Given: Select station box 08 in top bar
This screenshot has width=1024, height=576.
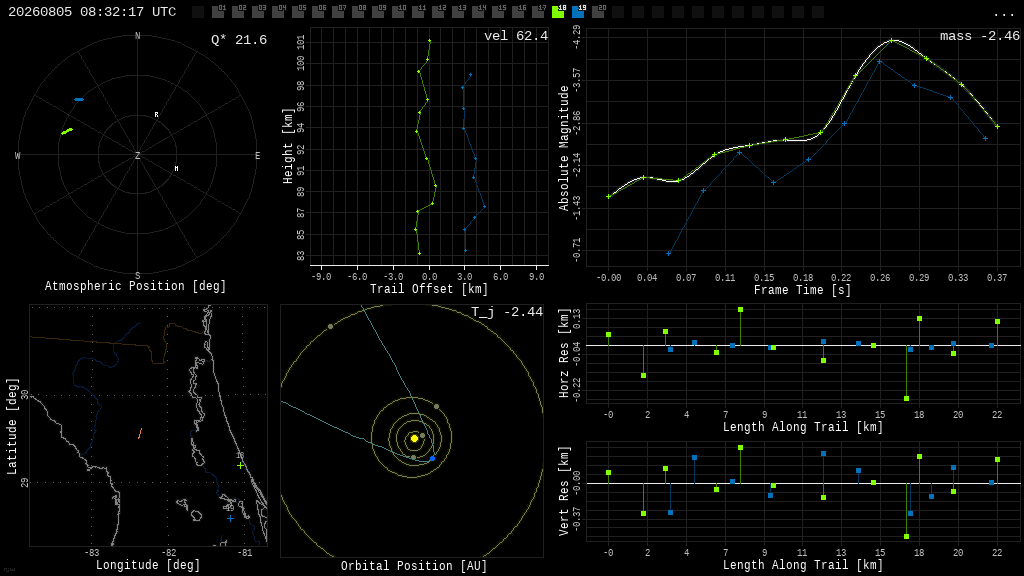Looking at the screenshot, I should coord(358,12).
